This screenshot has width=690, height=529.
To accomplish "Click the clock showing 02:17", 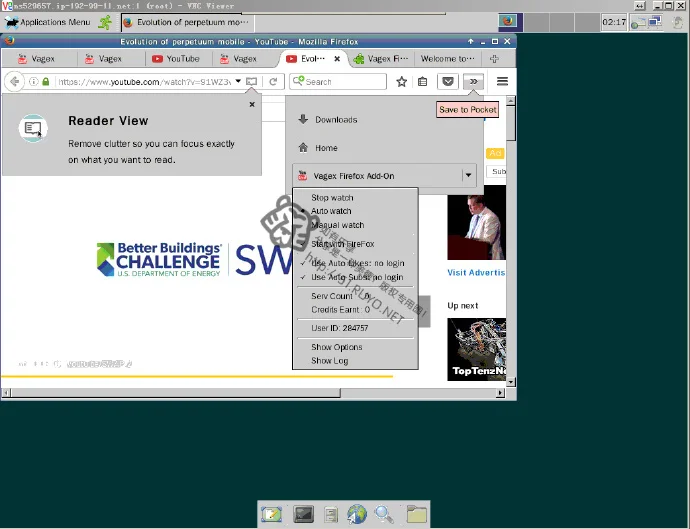I will [614, 22].
